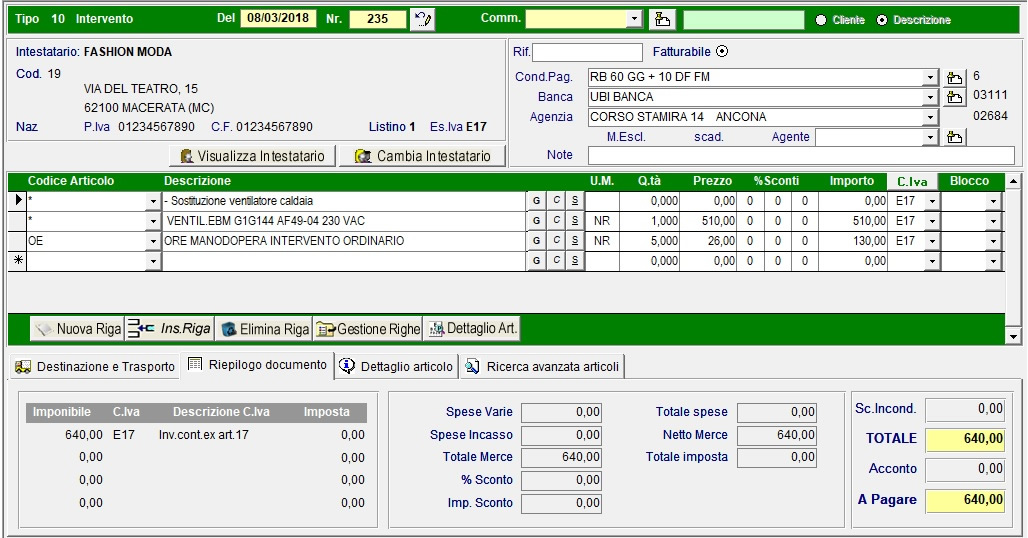This screenshot has height=538, width=1028.
Task: Click S button on Sostituzione ventilatore row
Action: (575, 201)
